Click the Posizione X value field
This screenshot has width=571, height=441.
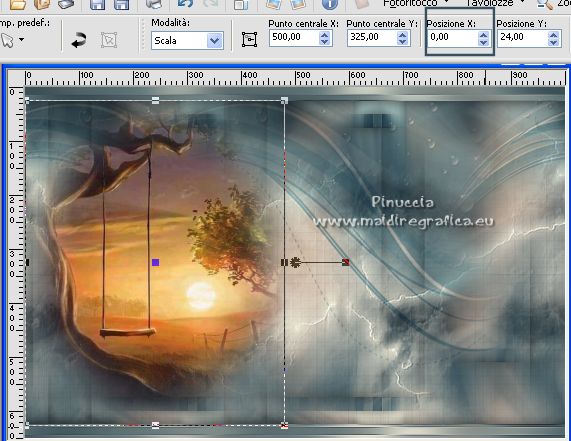coord(453,37)
